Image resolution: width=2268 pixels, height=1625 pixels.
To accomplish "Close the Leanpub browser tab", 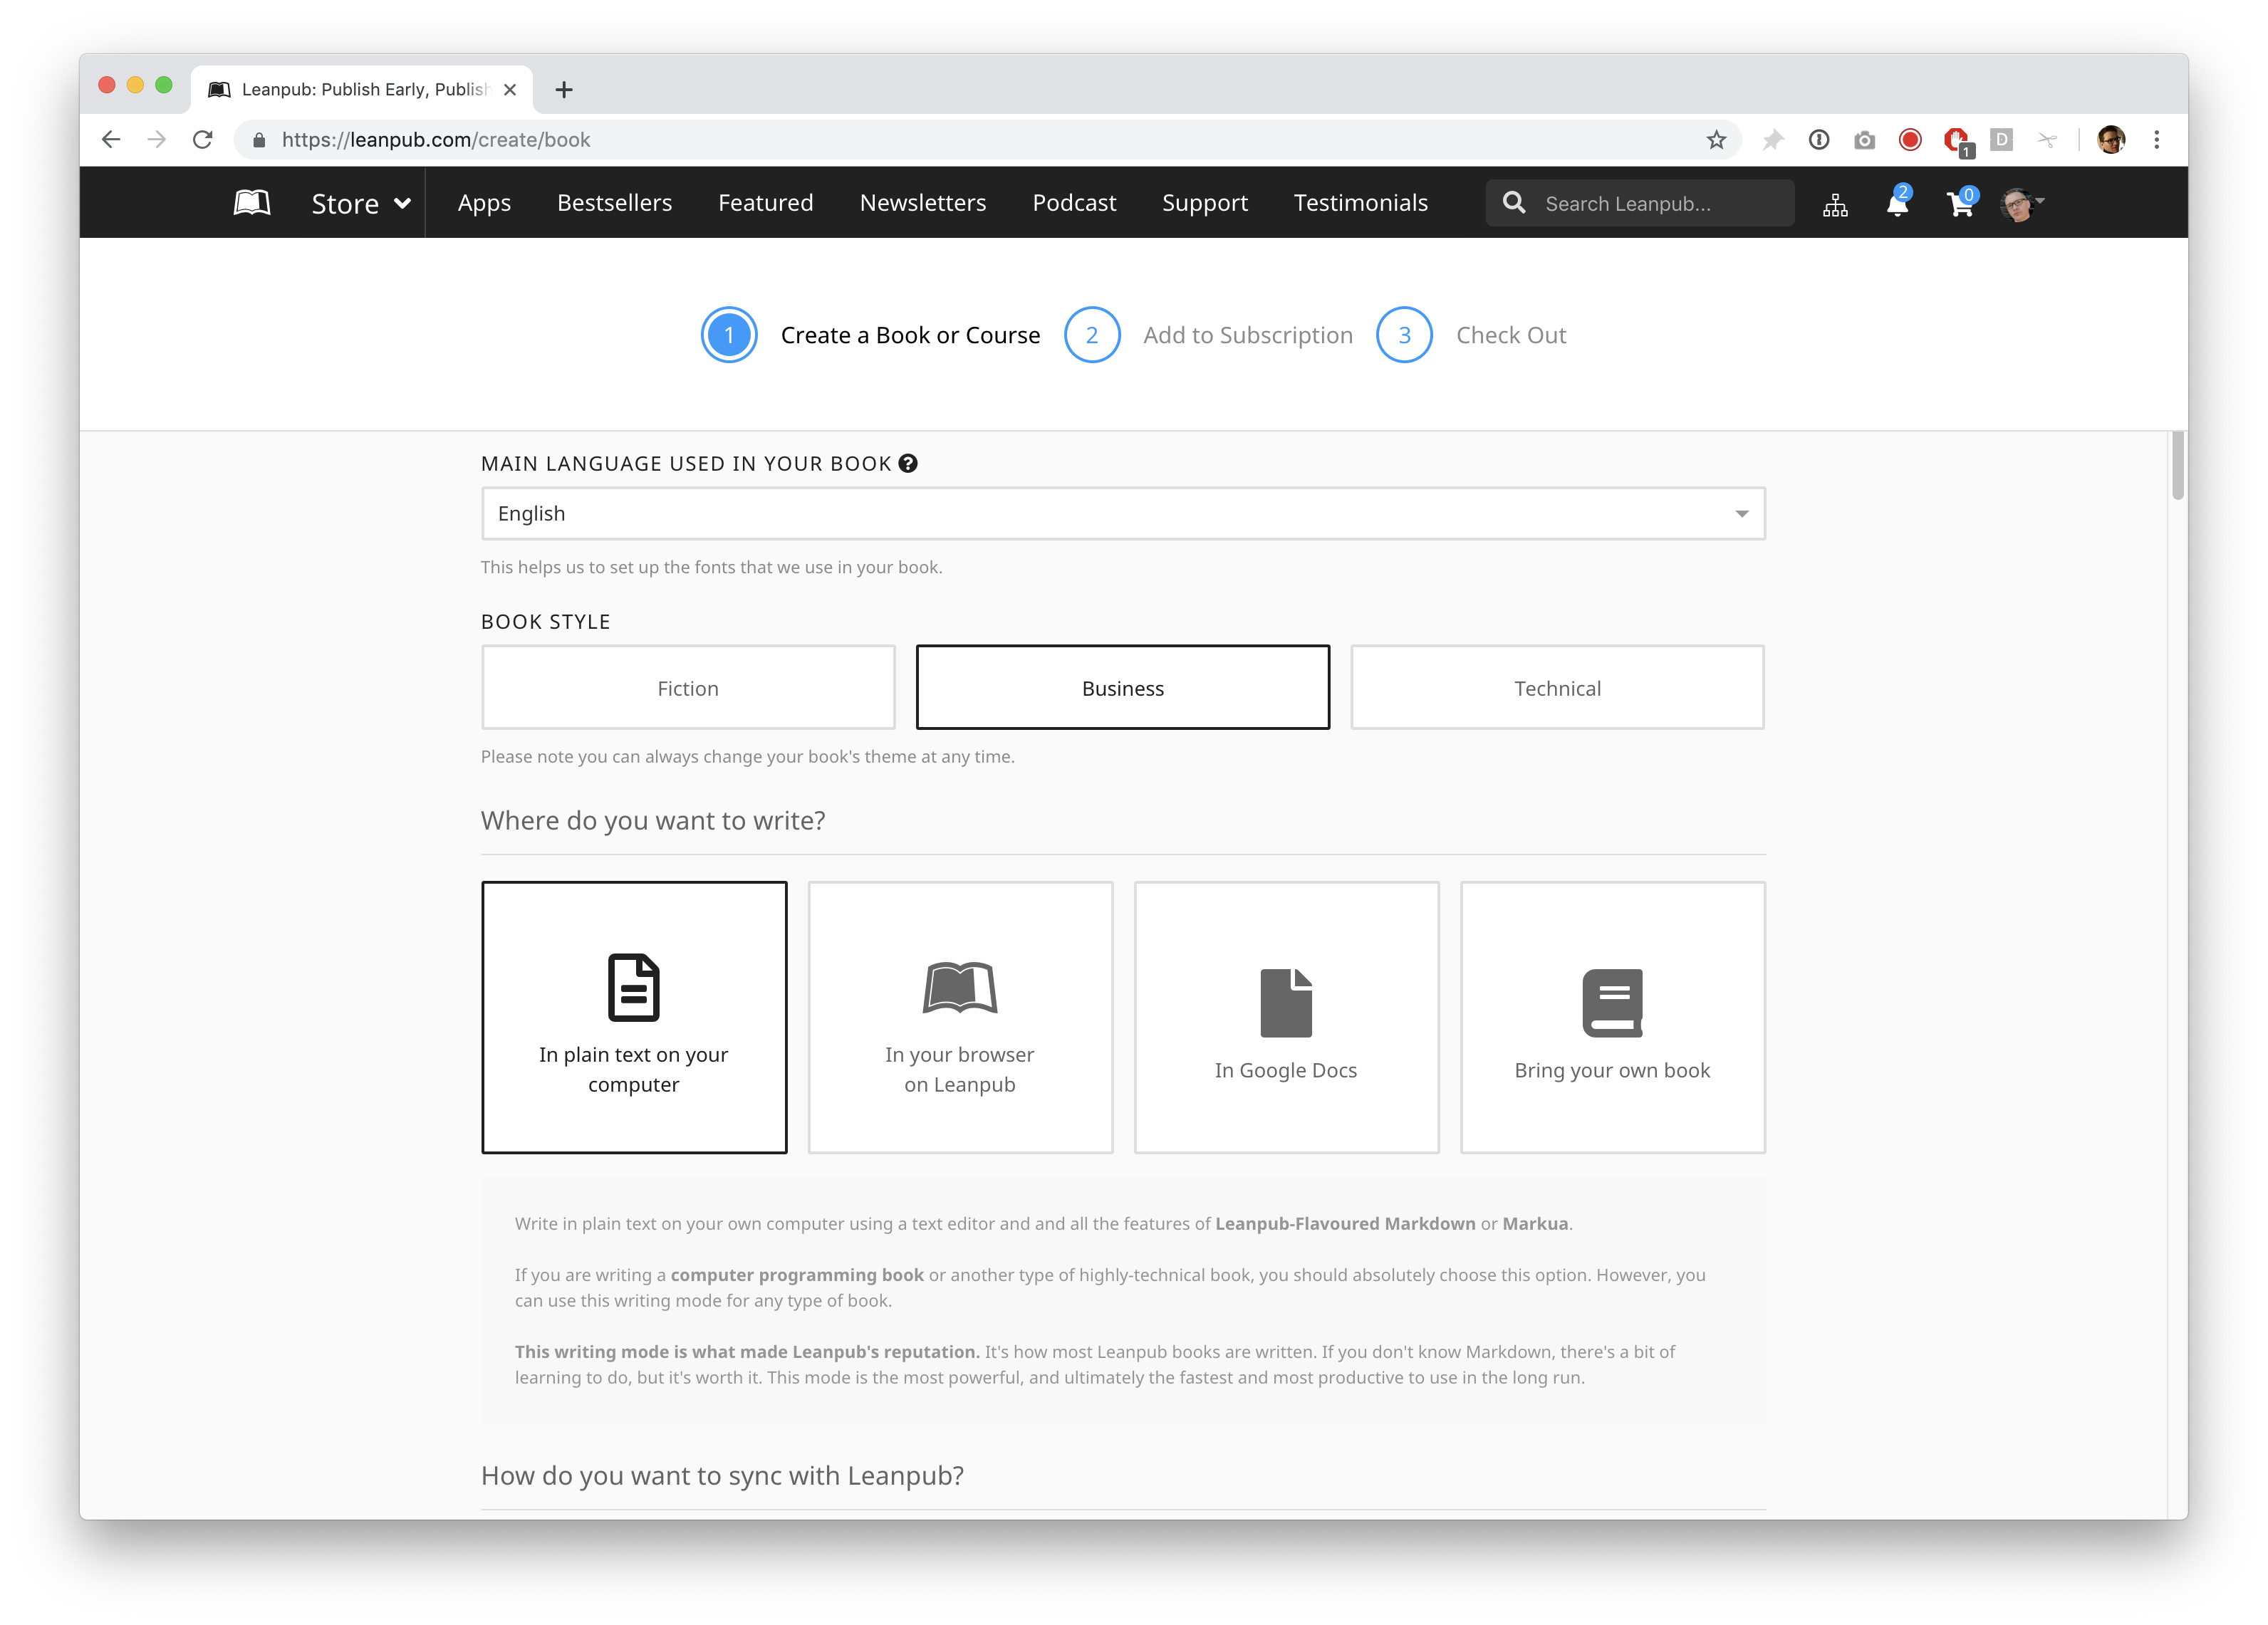I will pos(510,90).
